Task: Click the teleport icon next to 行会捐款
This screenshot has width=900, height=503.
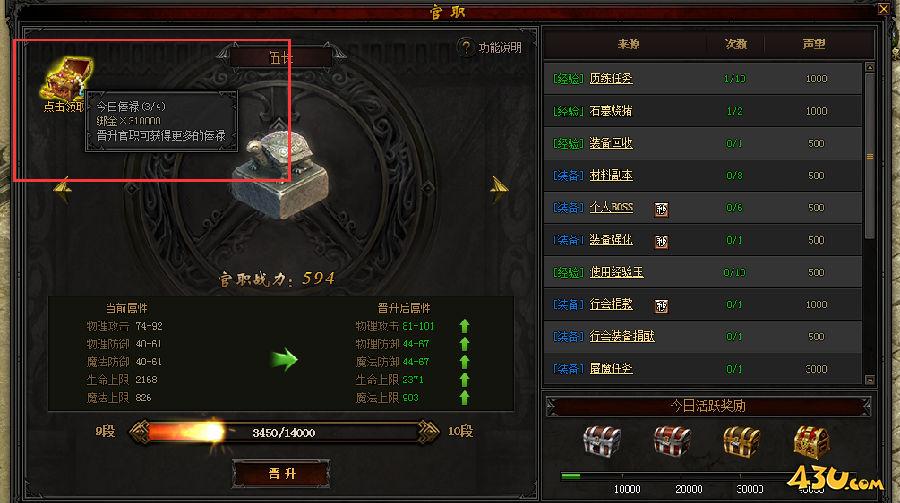Action: [661, 306]
